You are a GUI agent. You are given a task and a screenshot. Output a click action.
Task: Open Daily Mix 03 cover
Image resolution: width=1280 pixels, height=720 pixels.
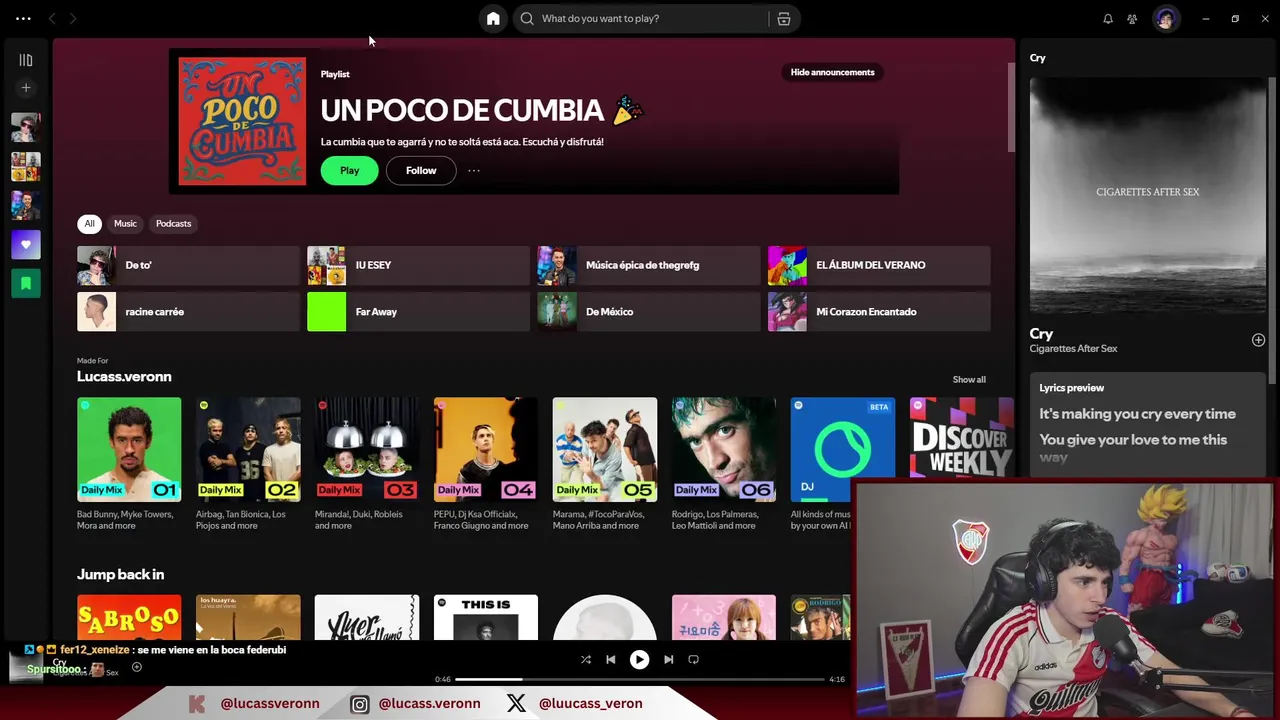click(367, 449)
